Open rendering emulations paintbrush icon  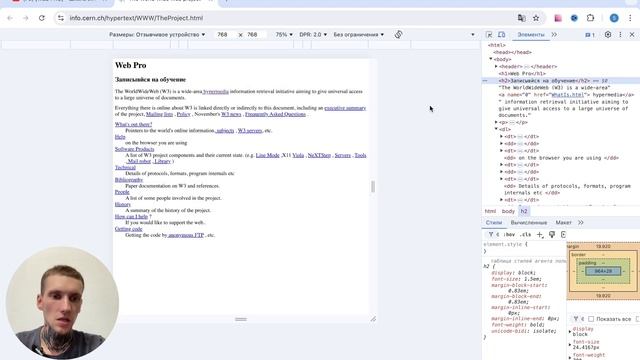coord(552,234)
